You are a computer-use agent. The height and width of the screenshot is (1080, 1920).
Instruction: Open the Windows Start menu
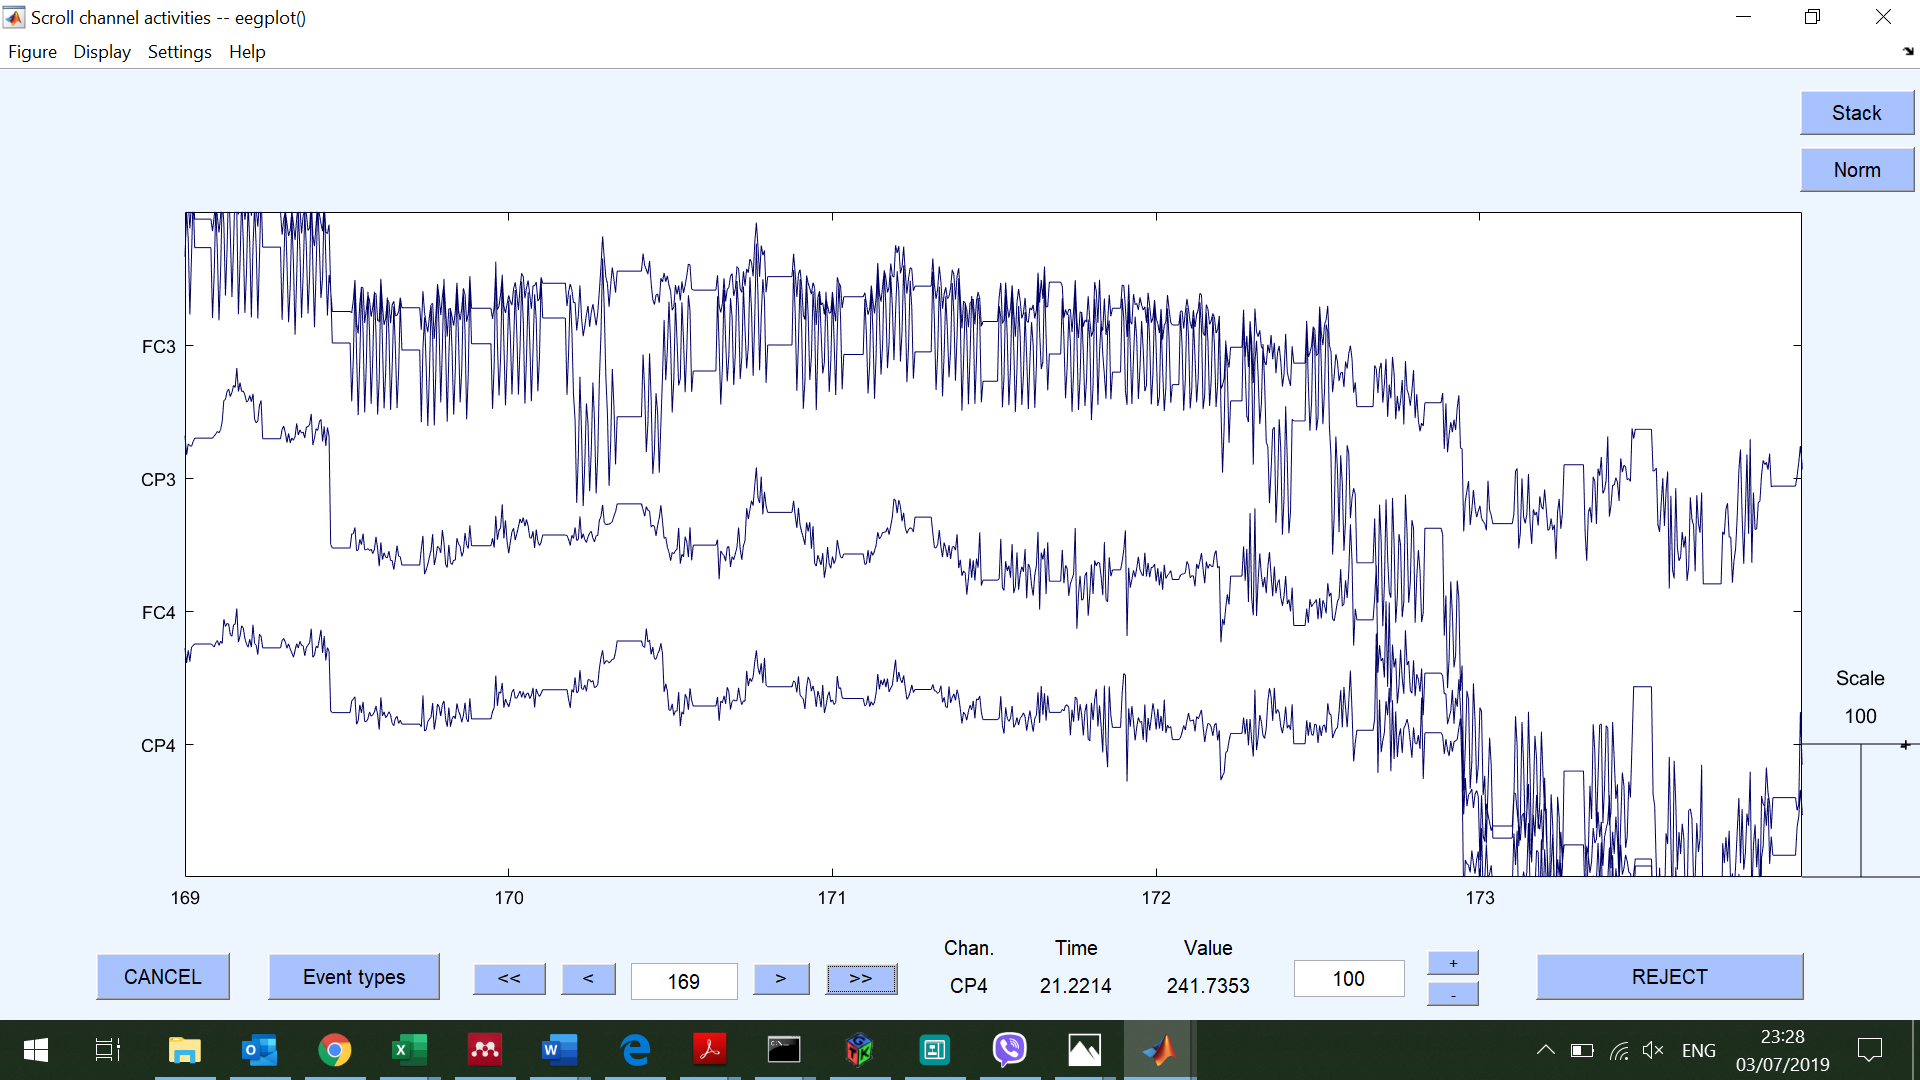(36, 1050)
